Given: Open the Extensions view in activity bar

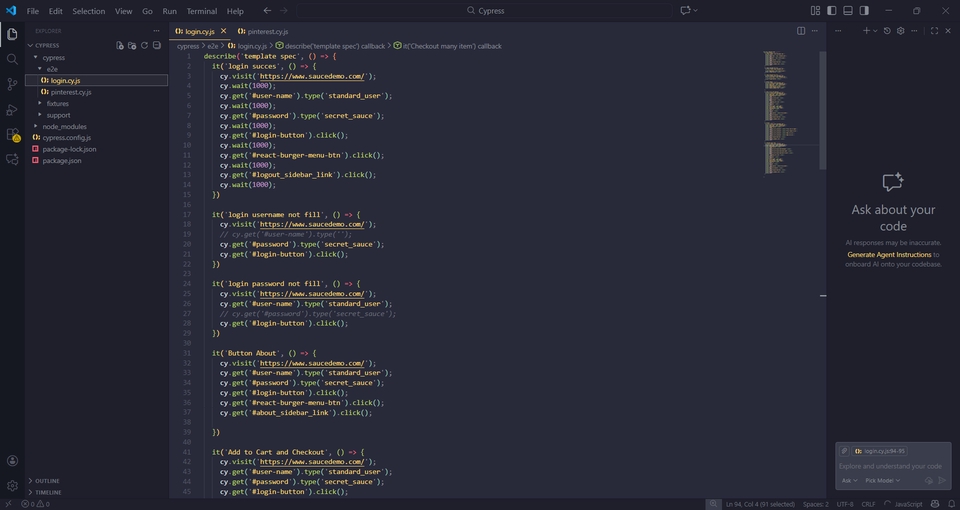Looking at the screenshot, I should 12,135.
